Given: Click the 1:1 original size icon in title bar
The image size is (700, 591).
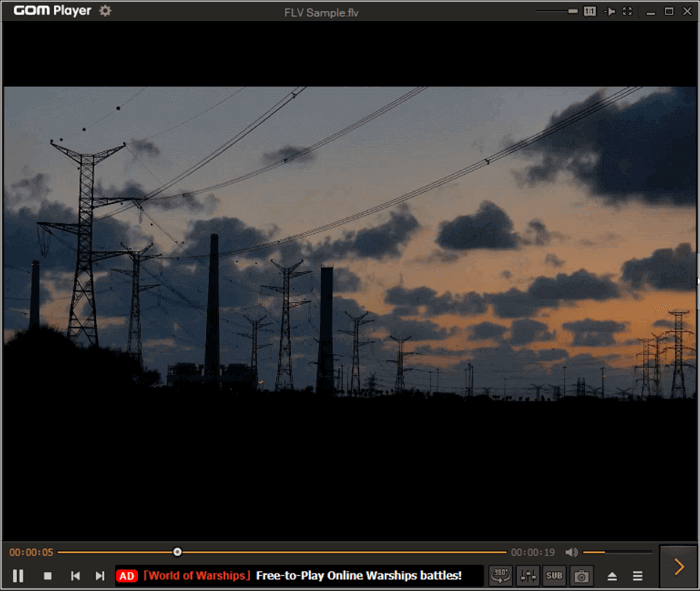Looking at the screenshot, I should pyautogui.click(x=589, y=11).
